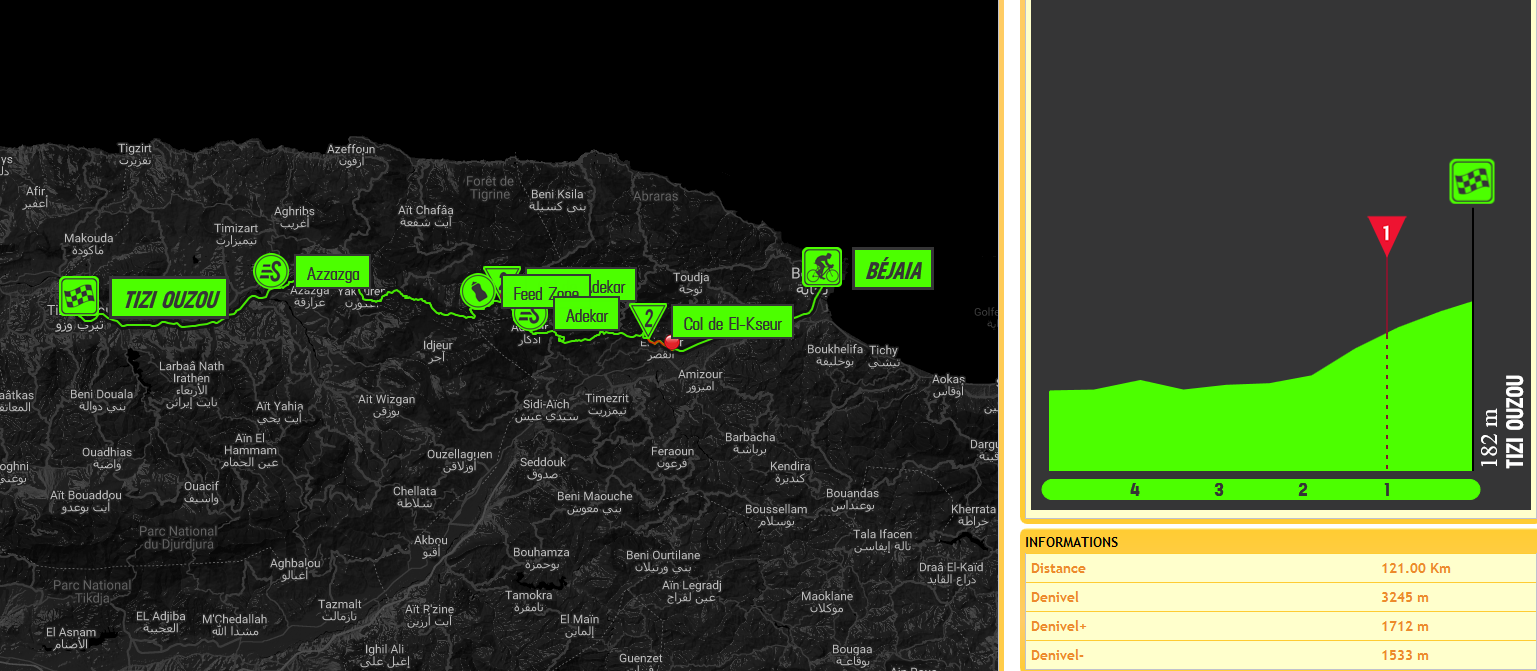The image size is (1537, 671).
Task: Click the feed zone bottle icon
Action: tap(477, 291)
